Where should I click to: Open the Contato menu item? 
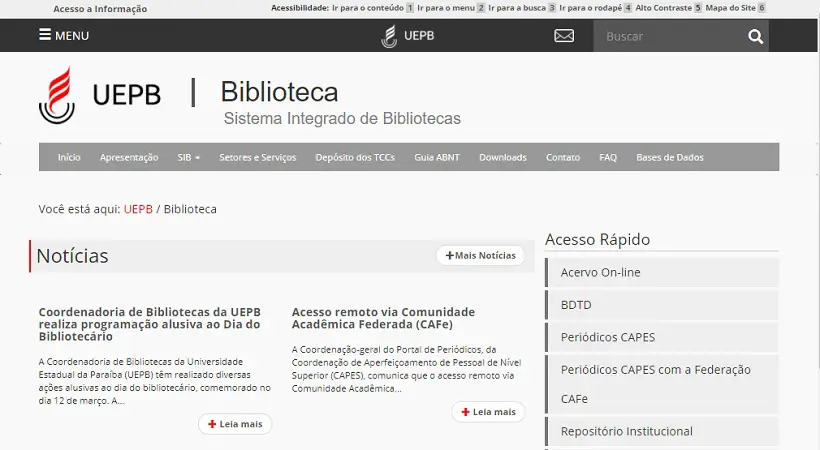563,157
